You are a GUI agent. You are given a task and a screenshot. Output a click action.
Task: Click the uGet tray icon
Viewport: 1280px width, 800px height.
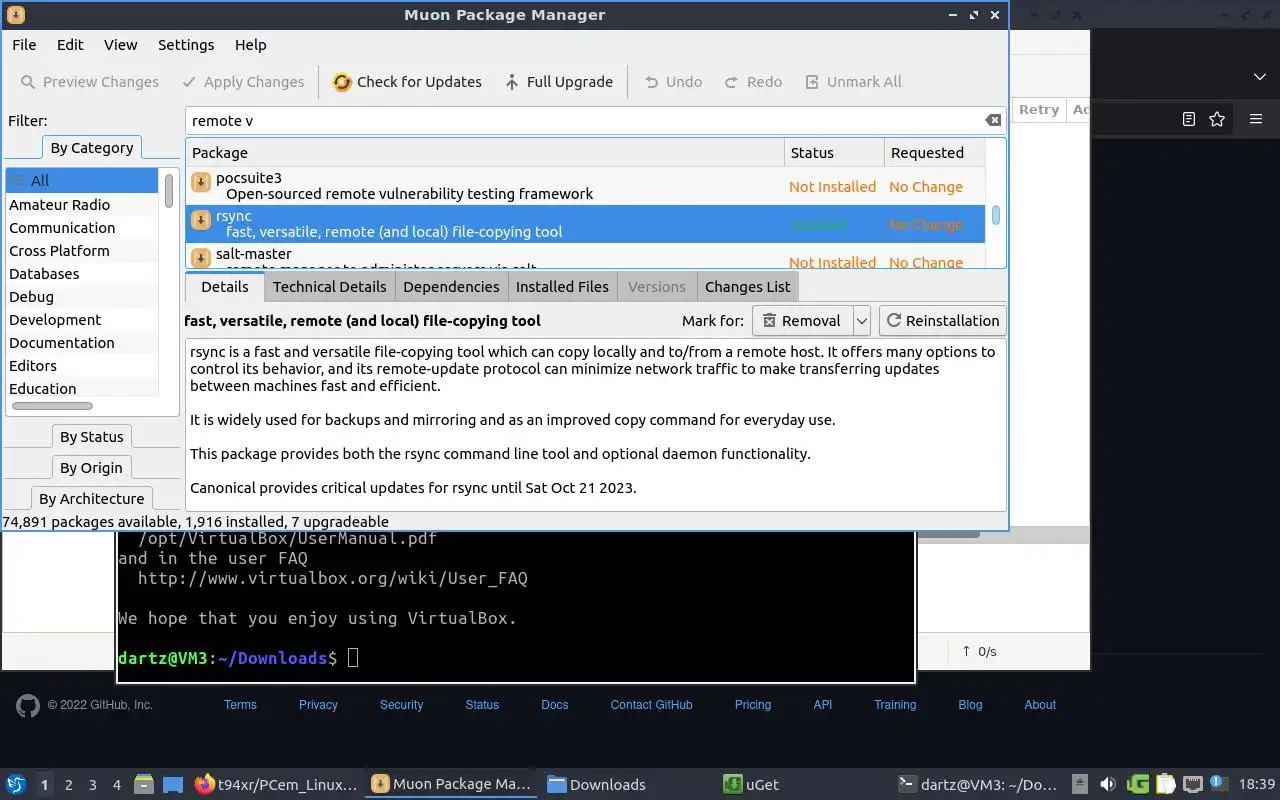point(1138,784)
